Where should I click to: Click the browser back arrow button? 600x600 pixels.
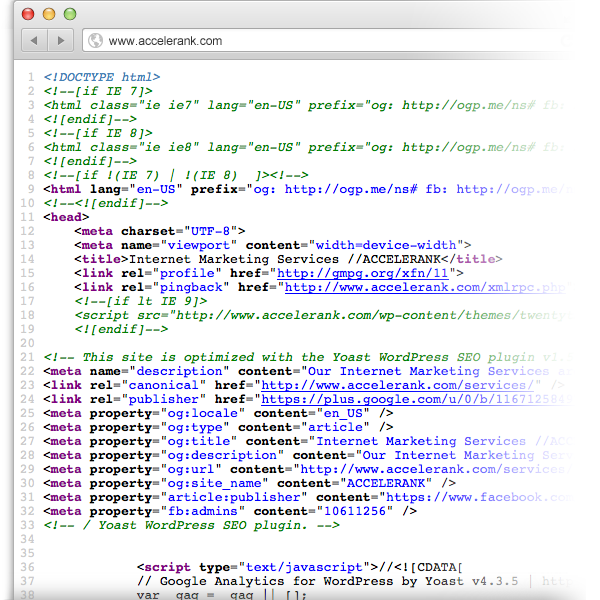tap(34, 40)
